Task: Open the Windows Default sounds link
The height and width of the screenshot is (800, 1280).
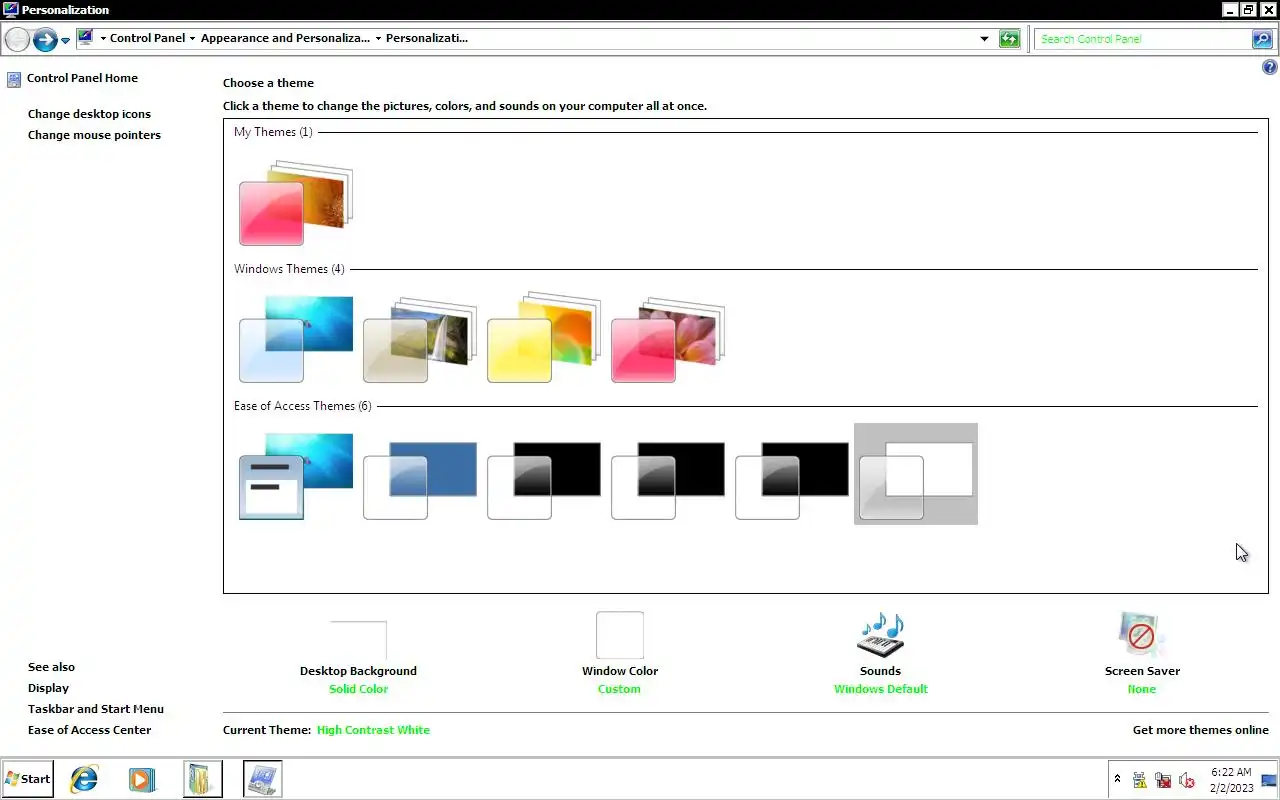Action: coord(881,689)
